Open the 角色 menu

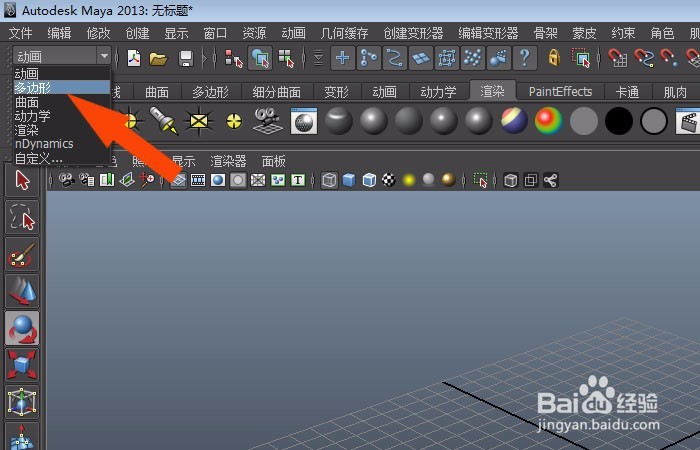[x=662, y=33]
